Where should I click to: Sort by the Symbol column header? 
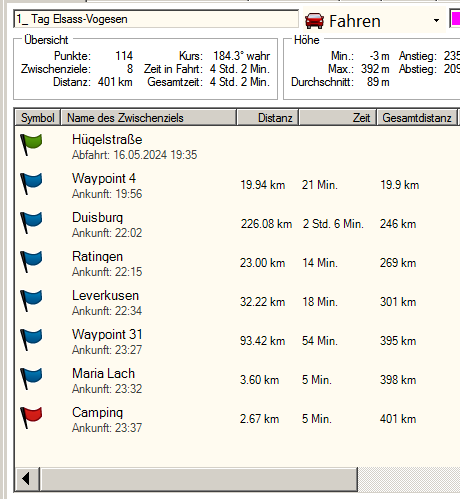[38, 118]
